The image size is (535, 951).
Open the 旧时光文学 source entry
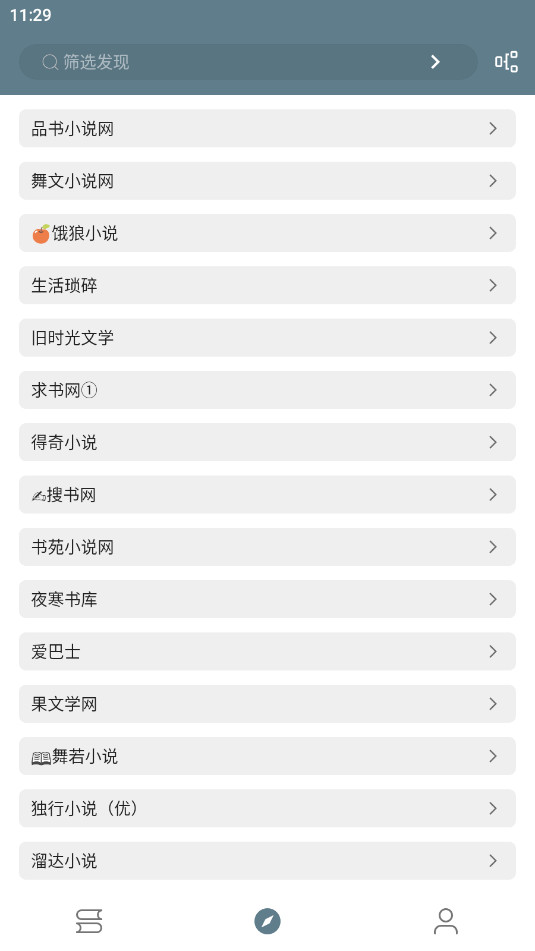[268, 338]
